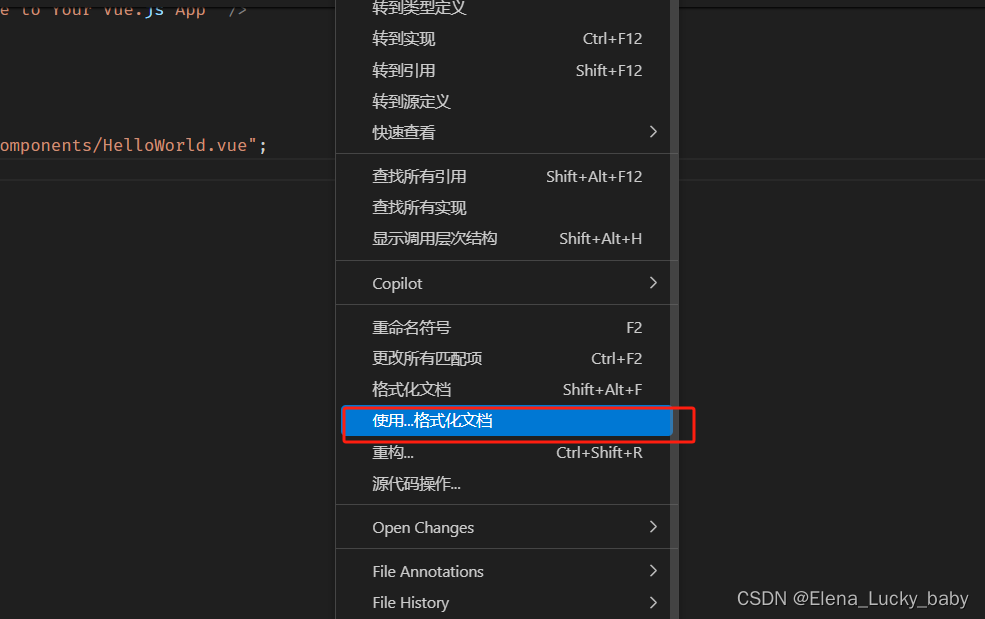Select 查找所有引用 option
The width and height of the screenshot is (985, 619).
pos(506,177)
